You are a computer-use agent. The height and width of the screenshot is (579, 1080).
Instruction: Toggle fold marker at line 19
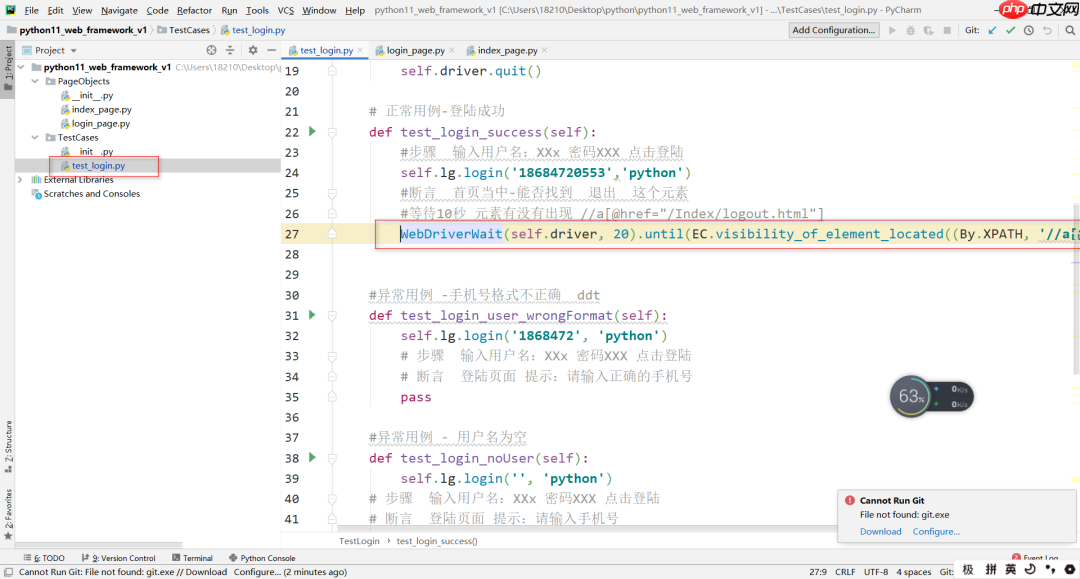332,71
